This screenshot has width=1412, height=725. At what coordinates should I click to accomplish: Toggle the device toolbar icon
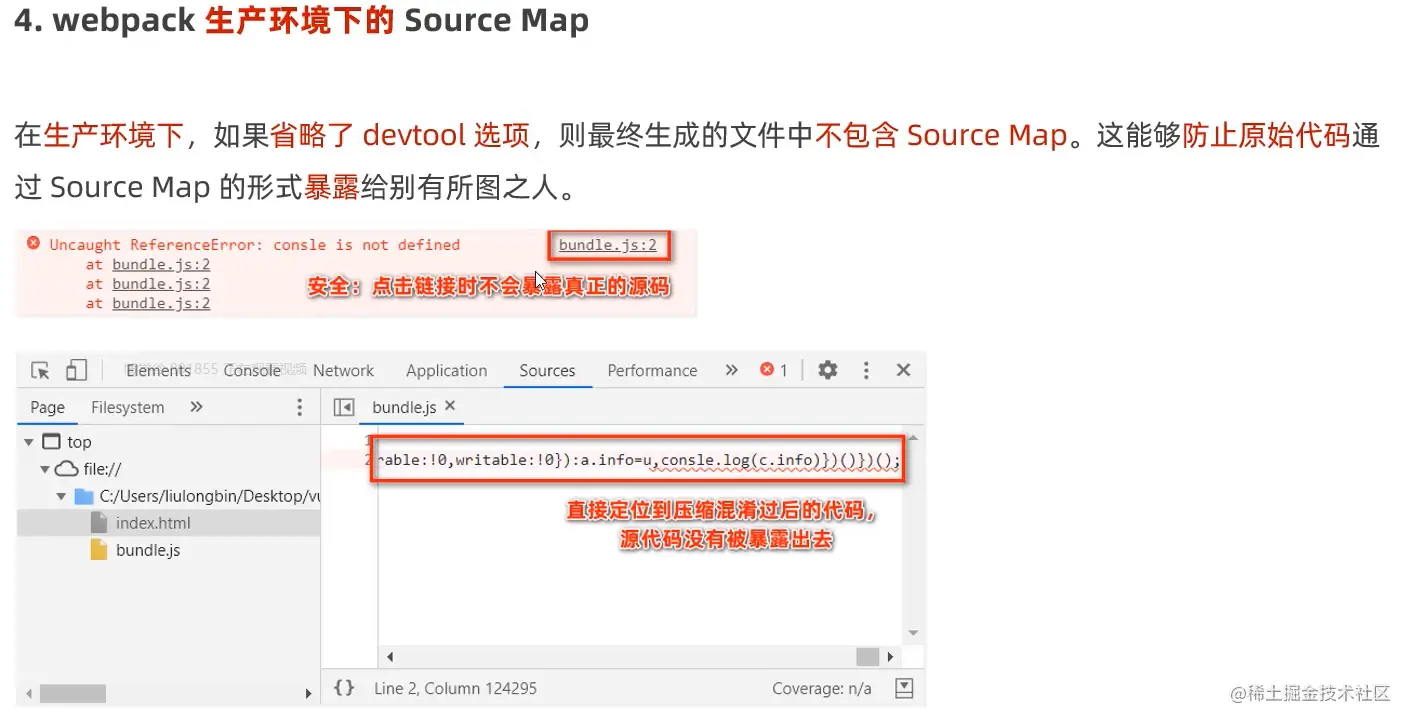coord(76,371)
